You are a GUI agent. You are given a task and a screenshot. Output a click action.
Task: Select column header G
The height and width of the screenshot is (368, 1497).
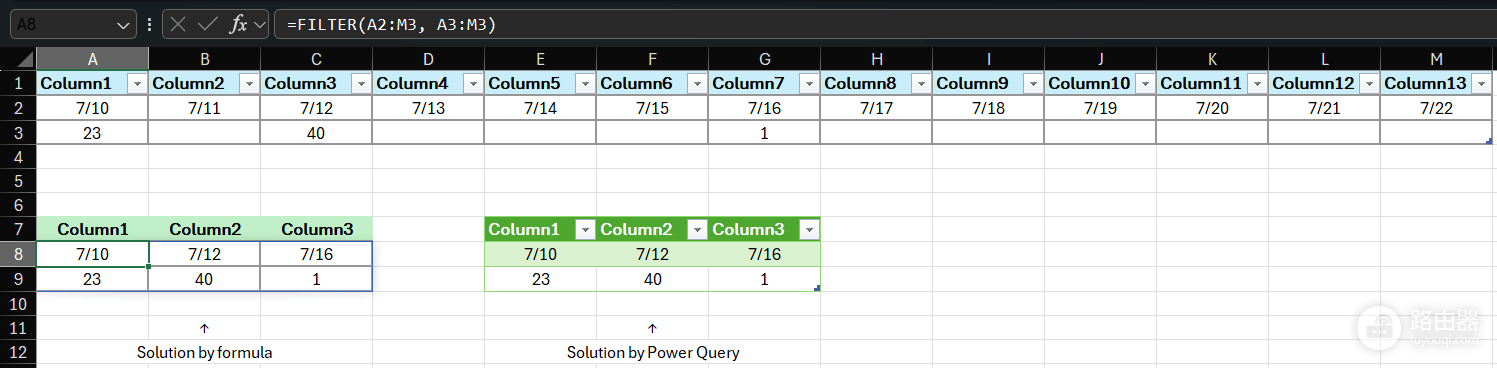pos(764,59)
